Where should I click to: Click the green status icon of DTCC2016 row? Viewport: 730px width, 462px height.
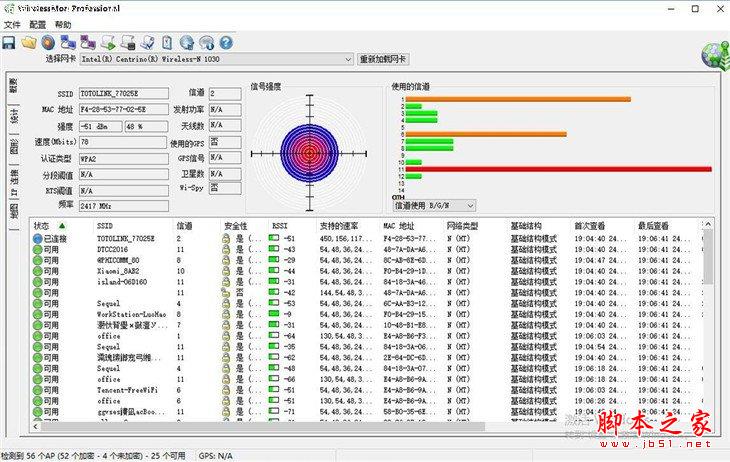(38, 250)
